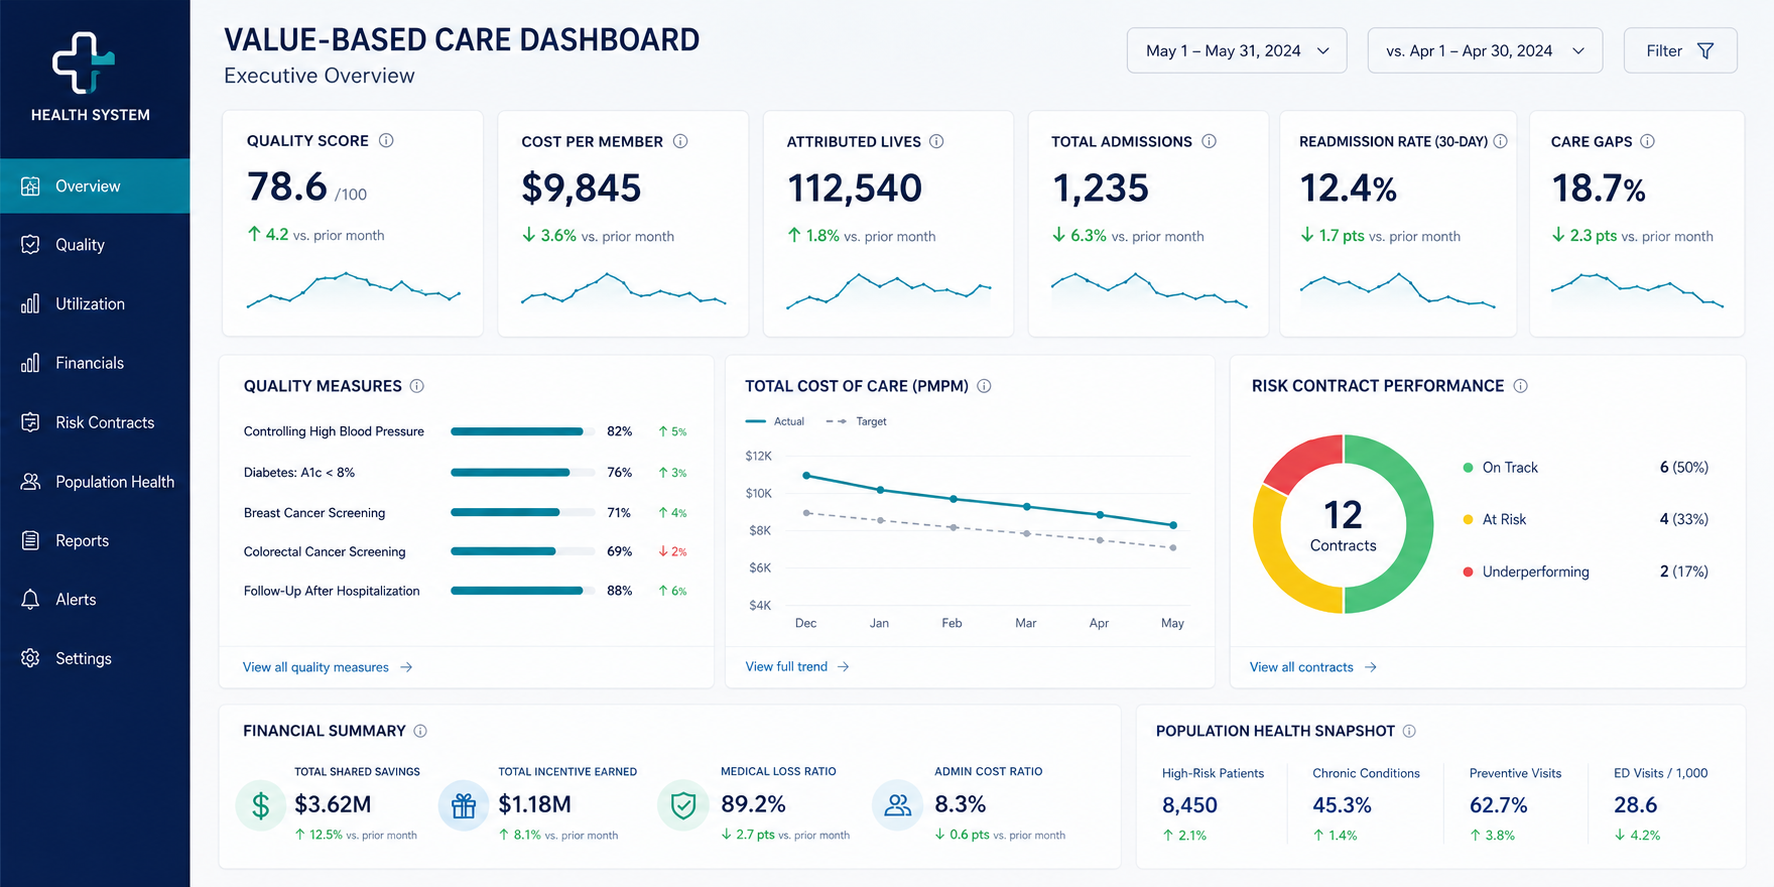Click info icon beside Quality Measures
Image resolution: width=1774 pixels, height=887 pixels.
tap(417, 386)
